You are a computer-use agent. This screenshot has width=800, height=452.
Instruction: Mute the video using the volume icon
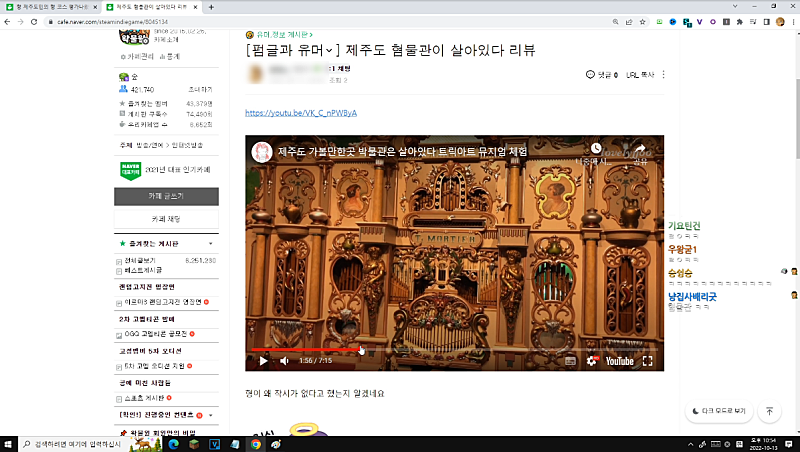click(x=285, y=360)
